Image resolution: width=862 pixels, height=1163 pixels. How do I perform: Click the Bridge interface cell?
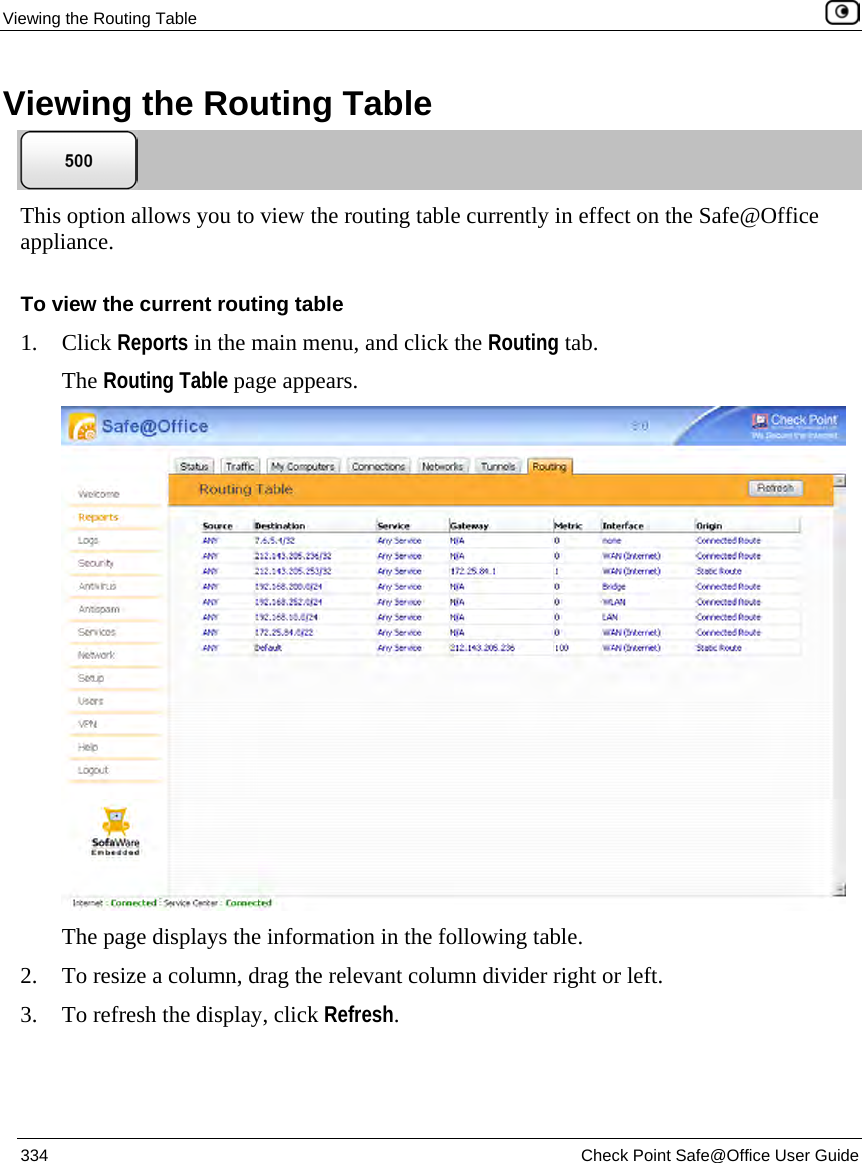pos(613,587)
